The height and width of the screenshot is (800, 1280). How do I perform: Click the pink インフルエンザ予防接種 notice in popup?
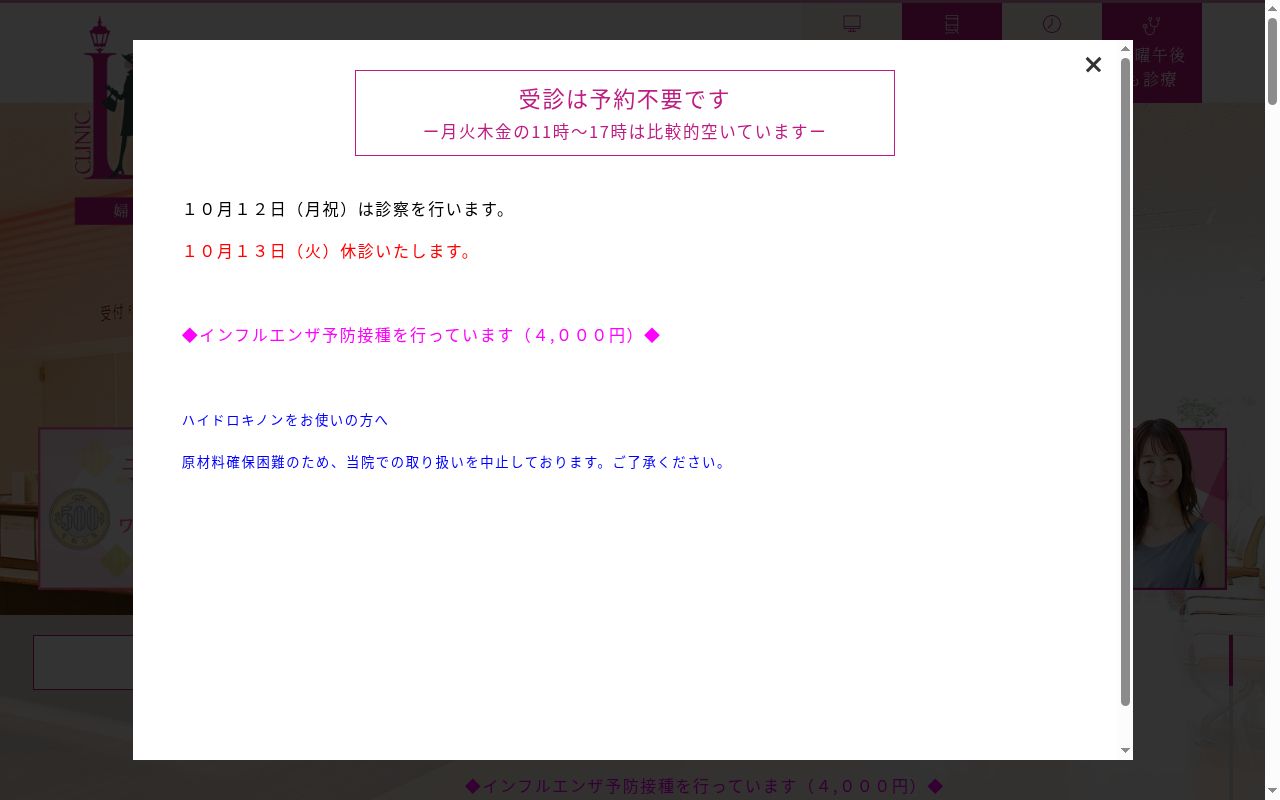coord(421,335)
